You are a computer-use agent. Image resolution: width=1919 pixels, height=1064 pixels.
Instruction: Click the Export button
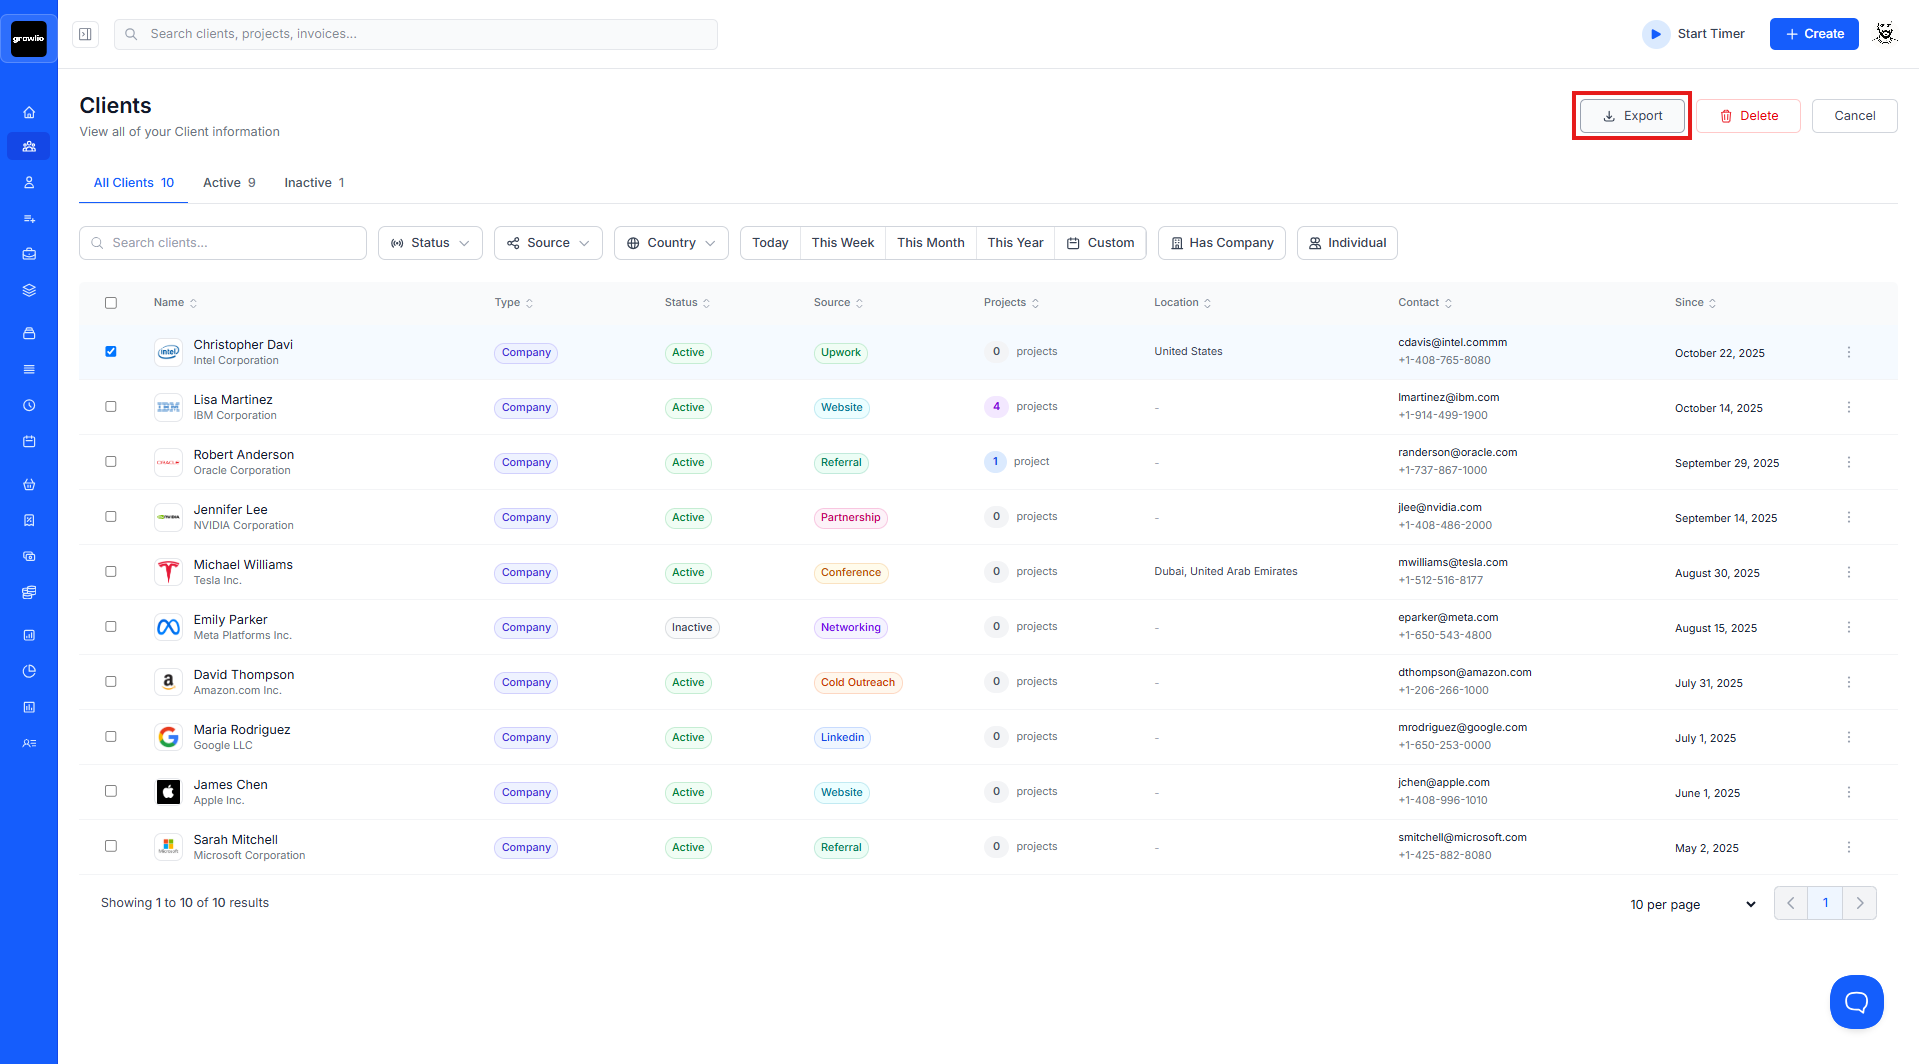[x=1632, y=116]
